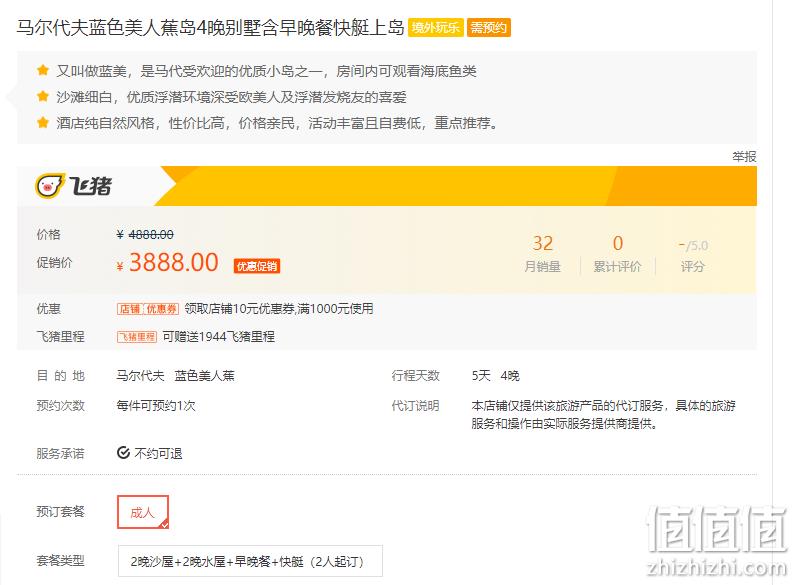796x585 pixels.
Task: Click the star icon beside 沙滩细白
Action: 43,96
